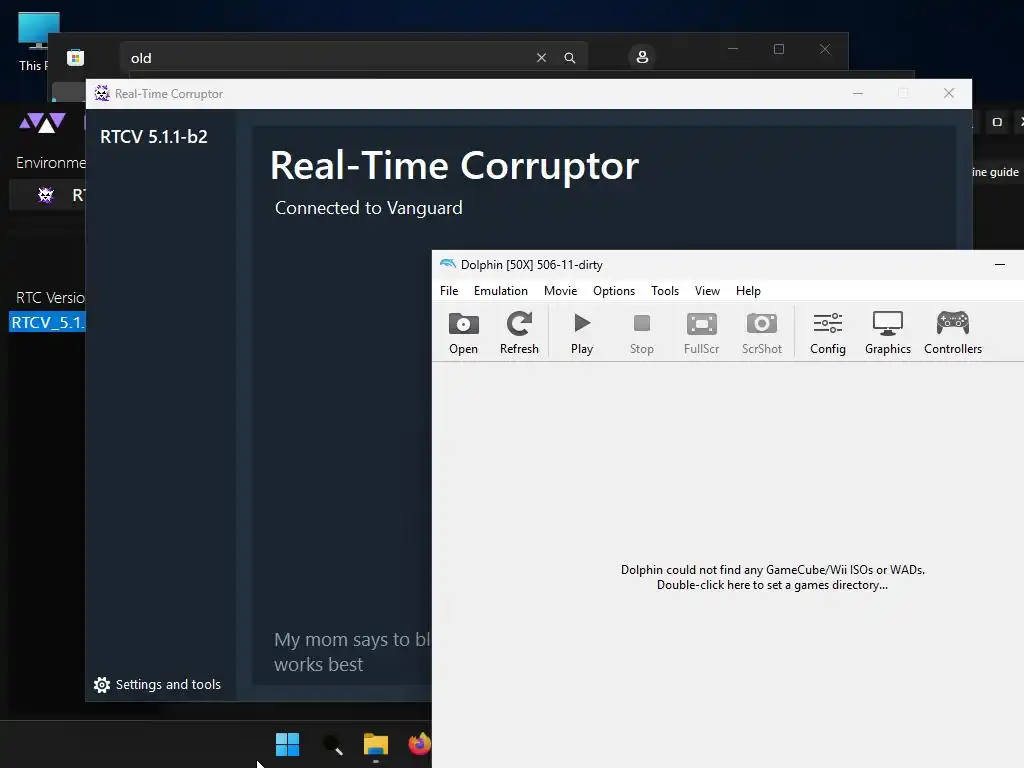
Task: Clear the 'old' search text with X
Action: [x=541, y=57]
